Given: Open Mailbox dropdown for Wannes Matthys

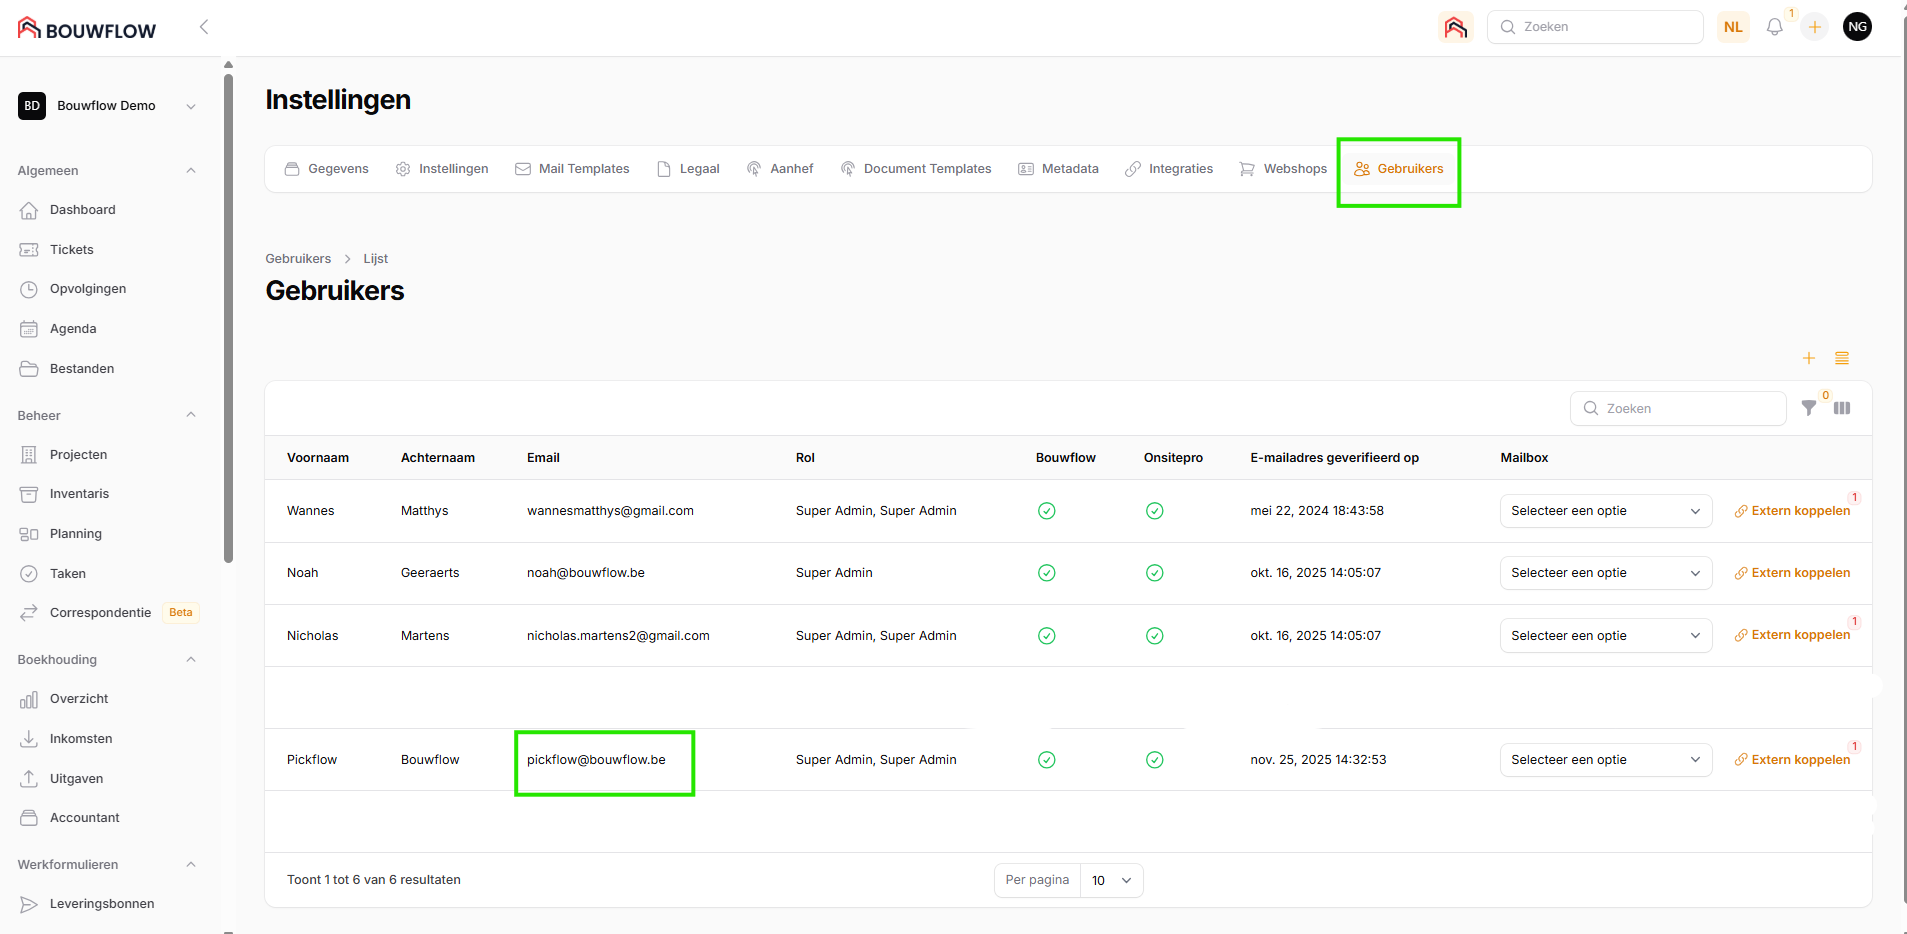Looking at the screenshot, I should point(1605,511).
